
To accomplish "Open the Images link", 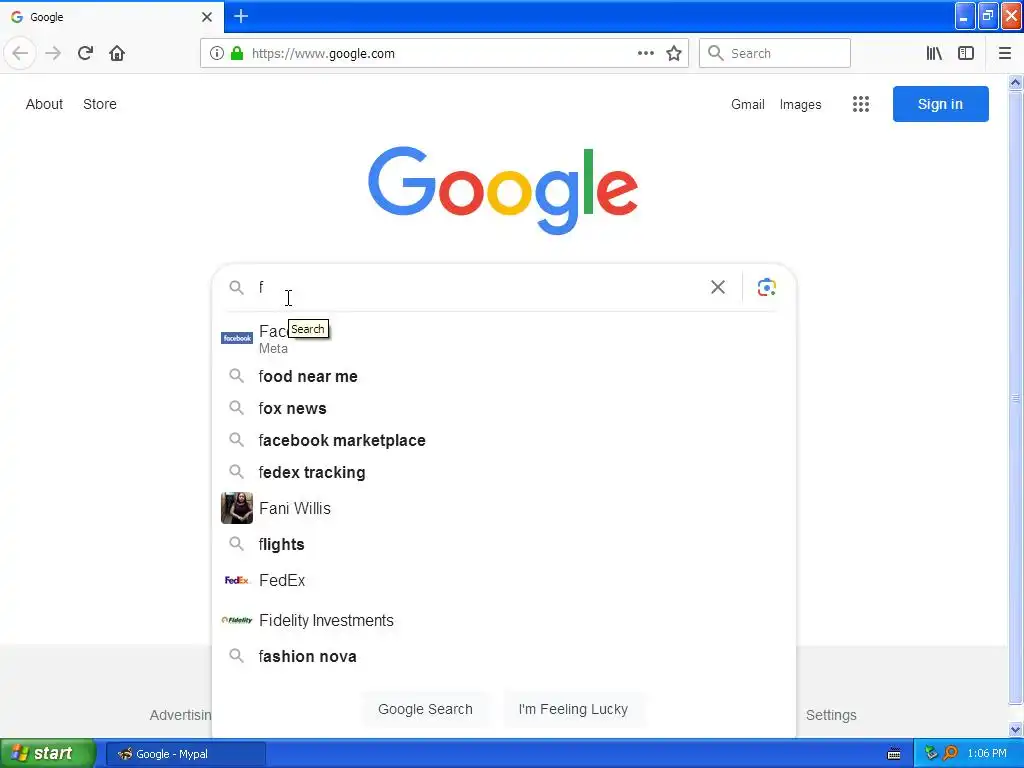I will pos(800,104).
